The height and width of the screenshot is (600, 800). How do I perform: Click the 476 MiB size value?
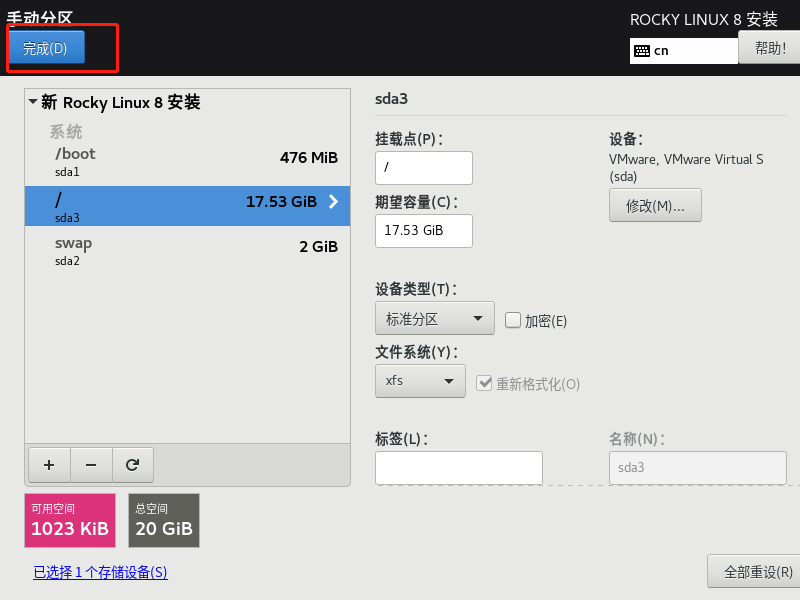click(309, 158)
